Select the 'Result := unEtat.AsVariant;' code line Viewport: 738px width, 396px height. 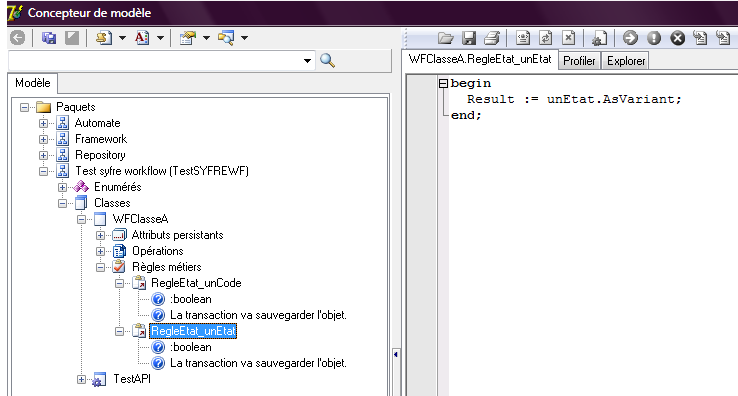pos(574,99)
